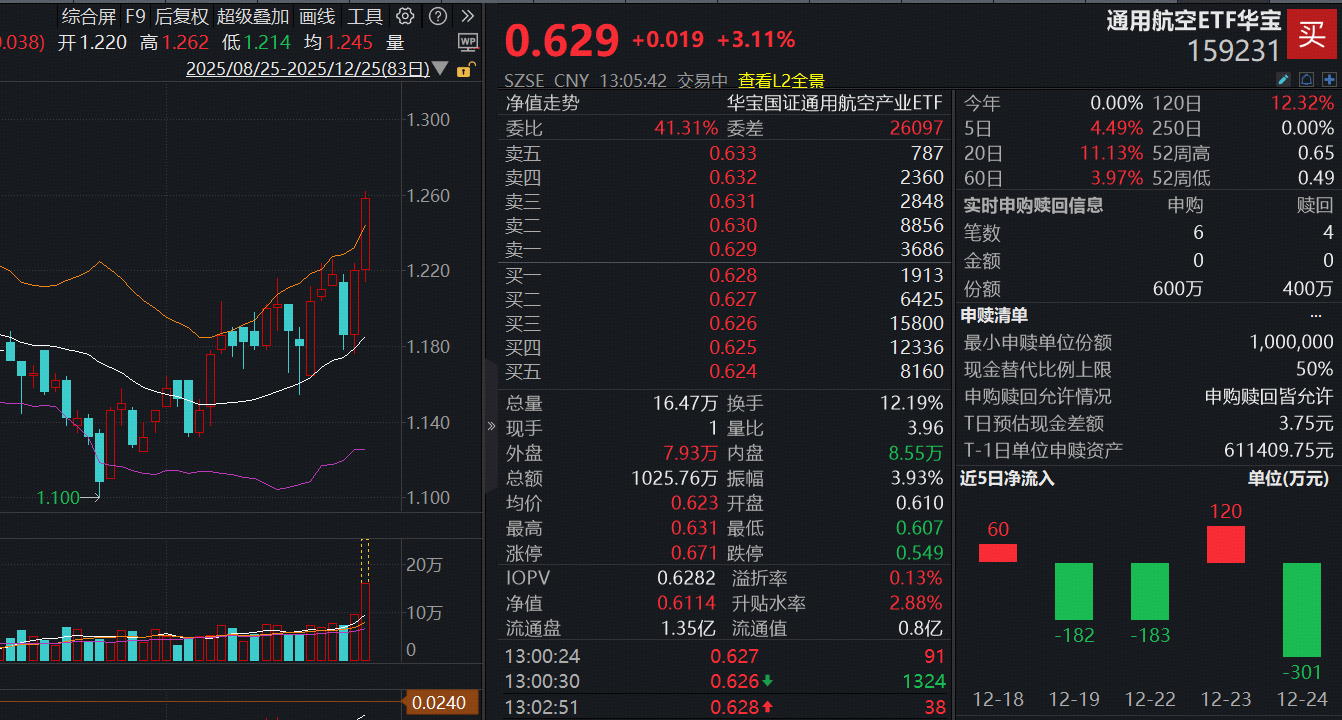1342x720 pixels.
Task: Open settings via the gear icon
Action: [405, 16]
